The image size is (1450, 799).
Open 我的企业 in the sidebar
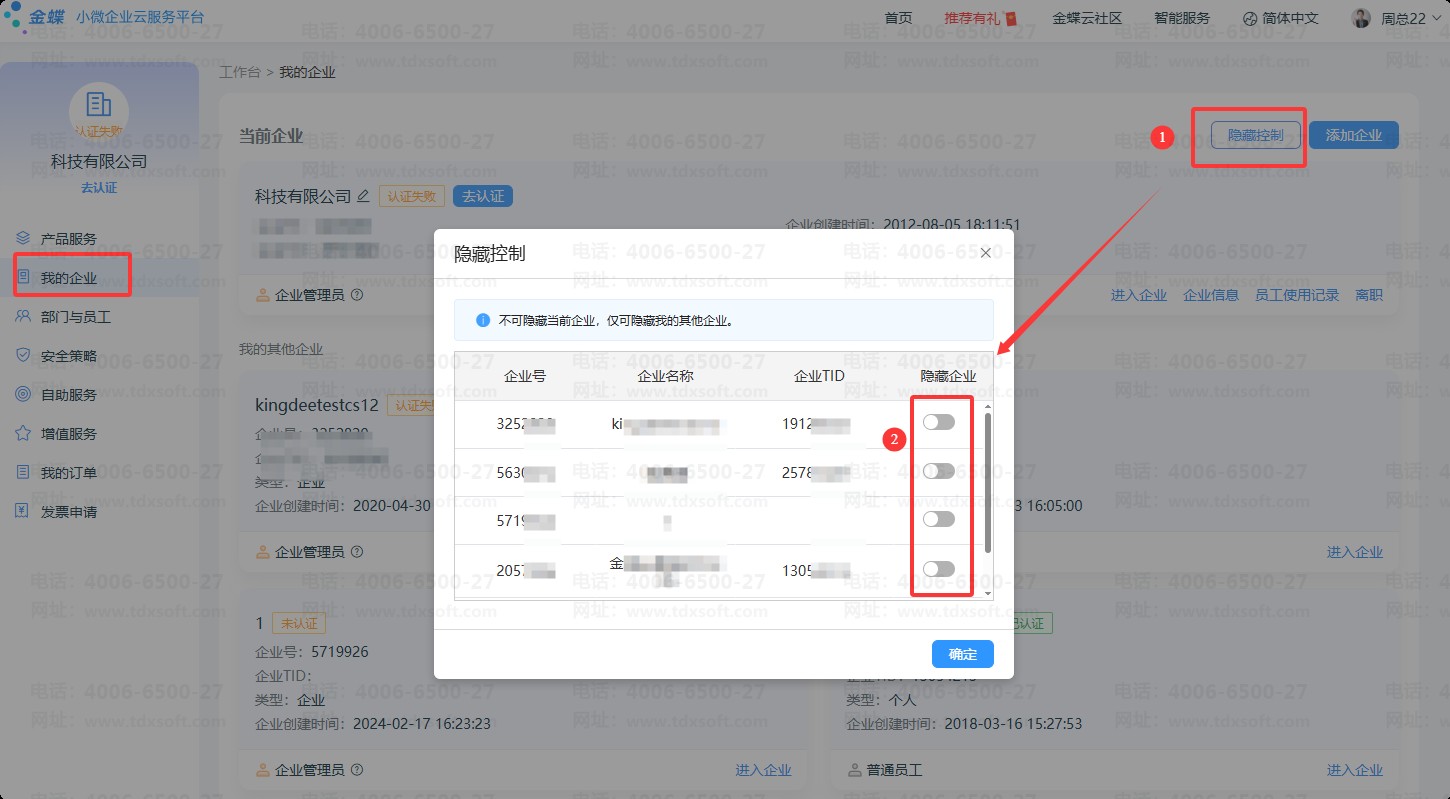(68, 278)
